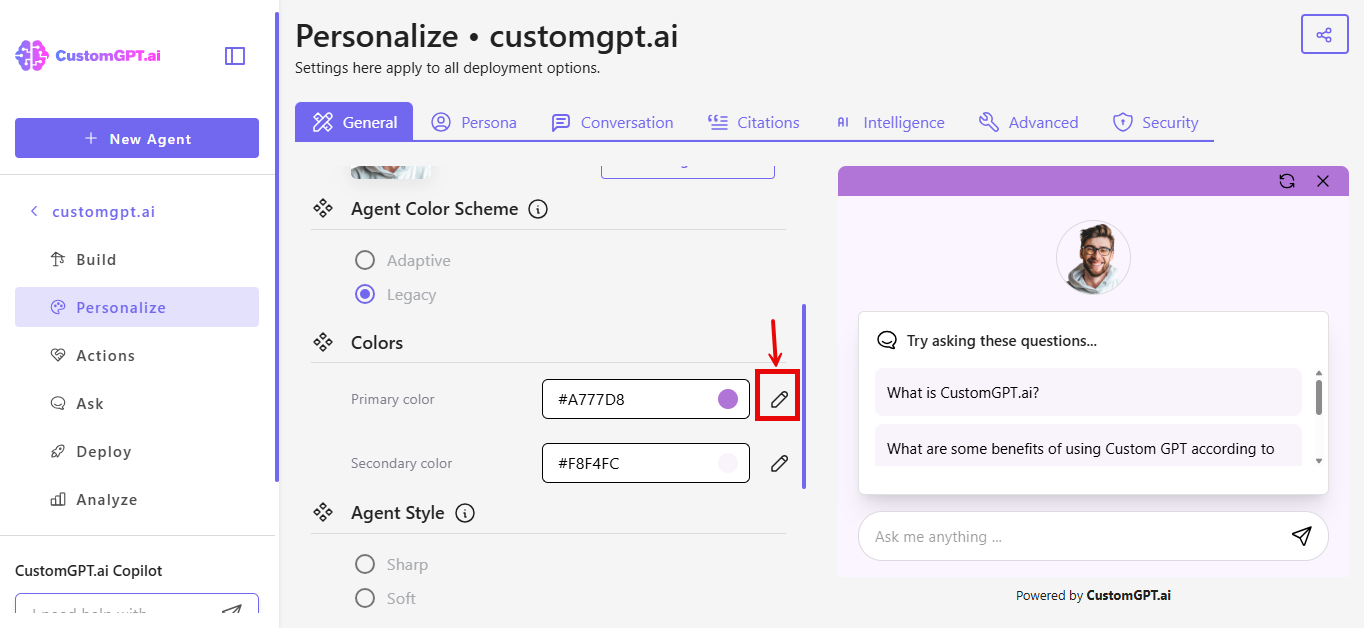
Task: Send a message using the paper plane icon
Action: pos(1301,536)
